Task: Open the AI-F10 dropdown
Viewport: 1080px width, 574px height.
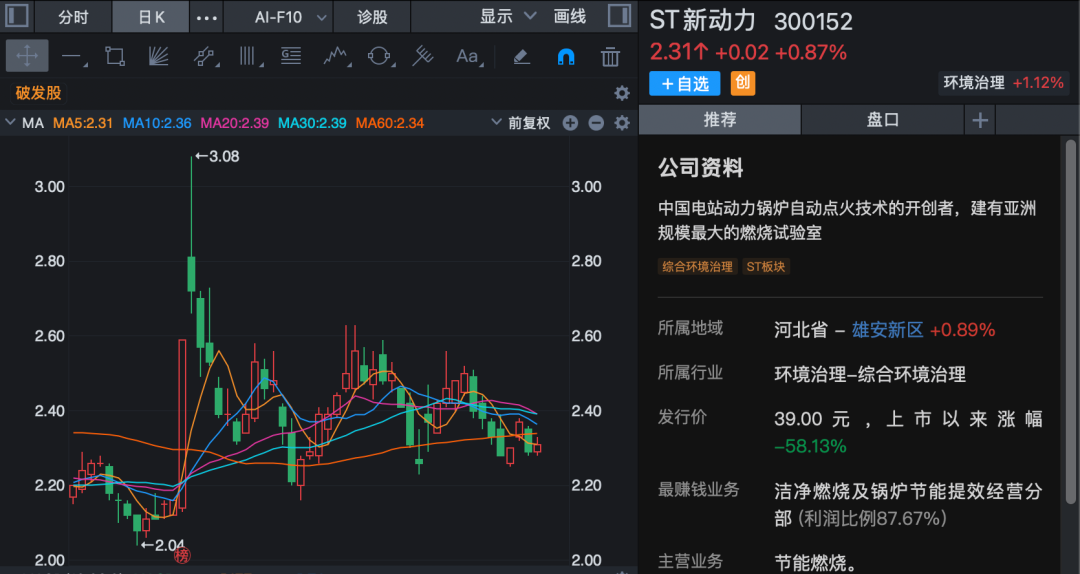Action: 291,17
